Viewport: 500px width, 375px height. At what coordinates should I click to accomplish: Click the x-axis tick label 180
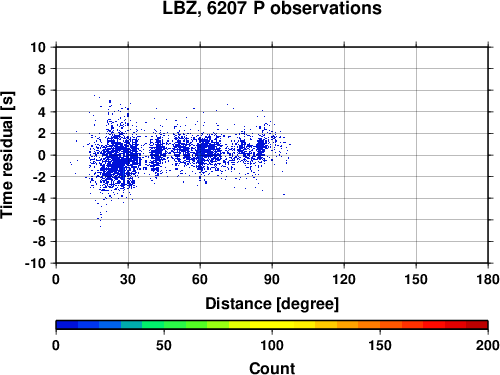488,279
